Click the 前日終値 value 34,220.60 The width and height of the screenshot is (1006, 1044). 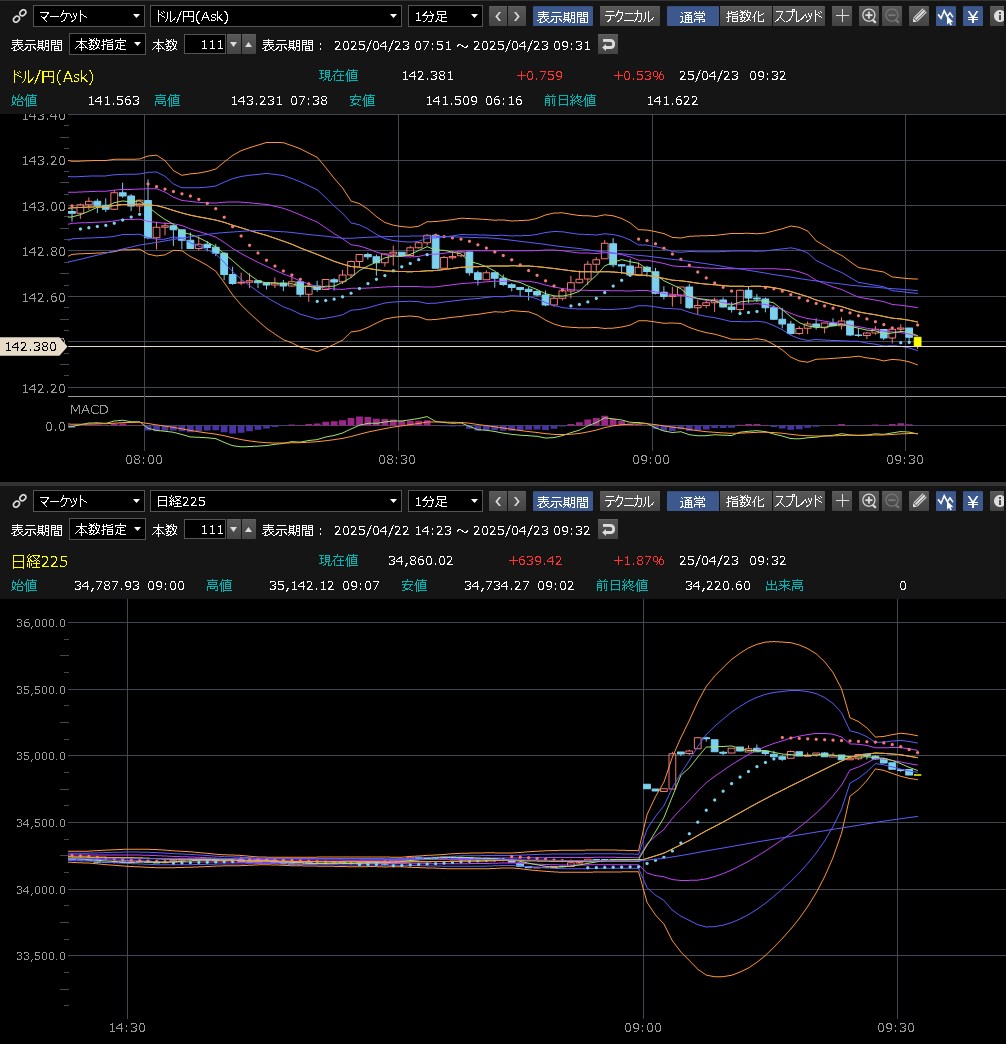click(x=718, y=585)
